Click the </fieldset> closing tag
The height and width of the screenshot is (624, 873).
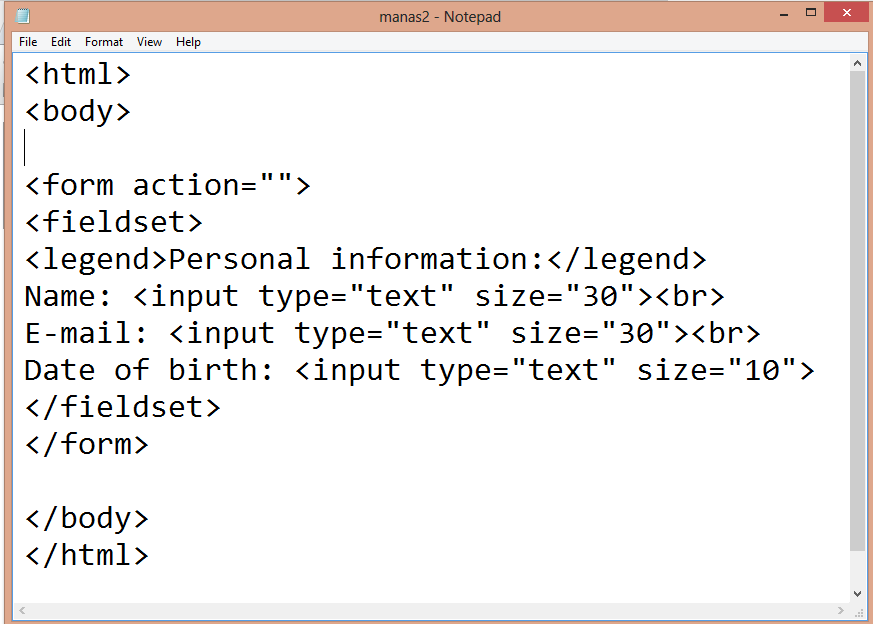[x=123, y=407]
